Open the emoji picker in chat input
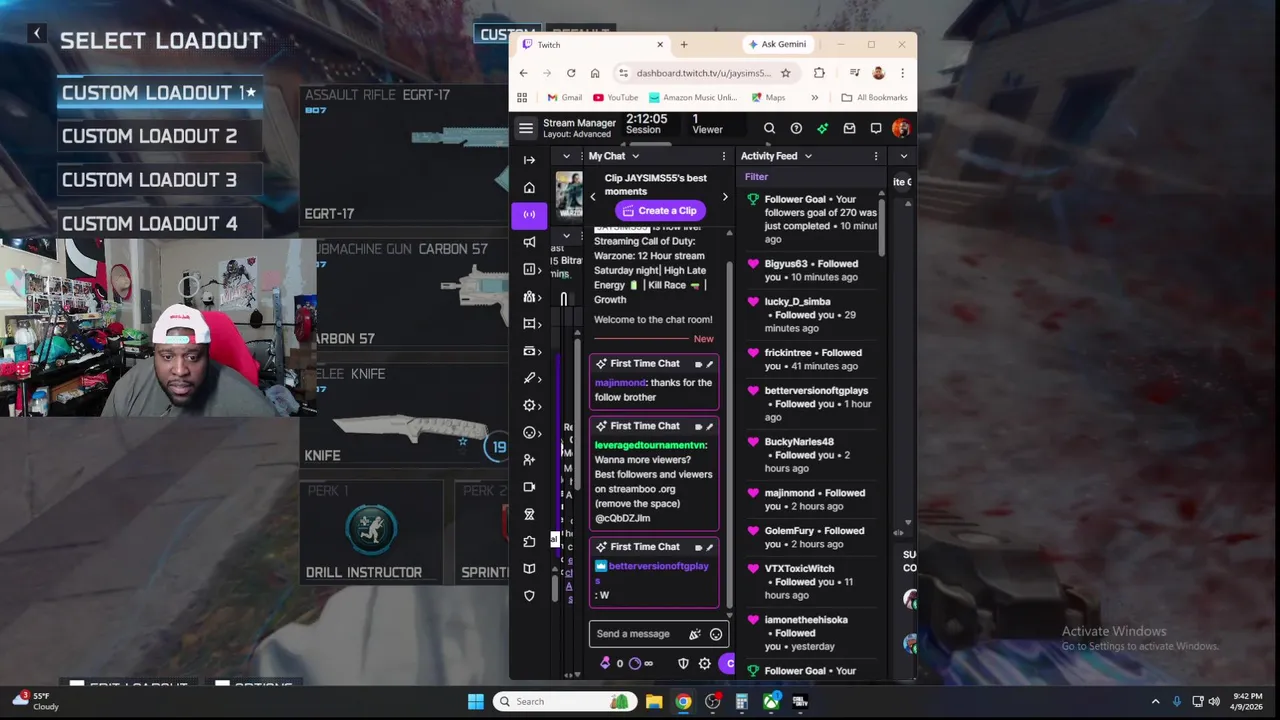 click(716, 634)
